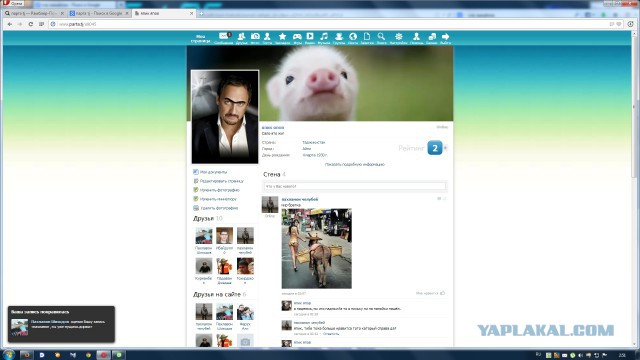Open the overlapping windows icon in header
Screen dimensions: 640x360
pos(432,38)
